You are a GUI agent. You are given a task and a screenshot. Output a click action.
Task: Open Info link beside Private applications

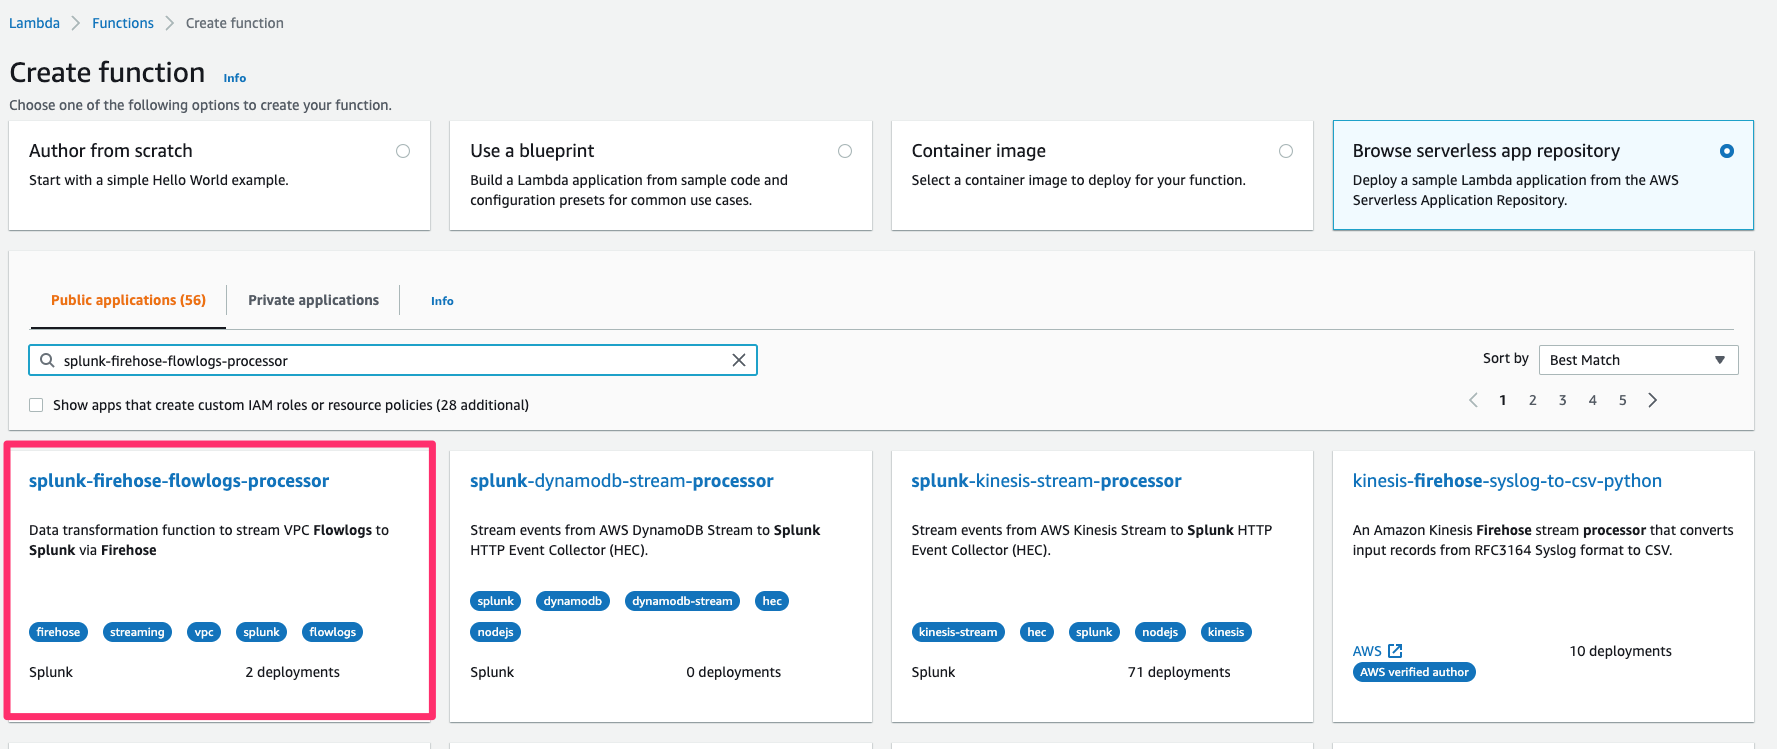442,301
